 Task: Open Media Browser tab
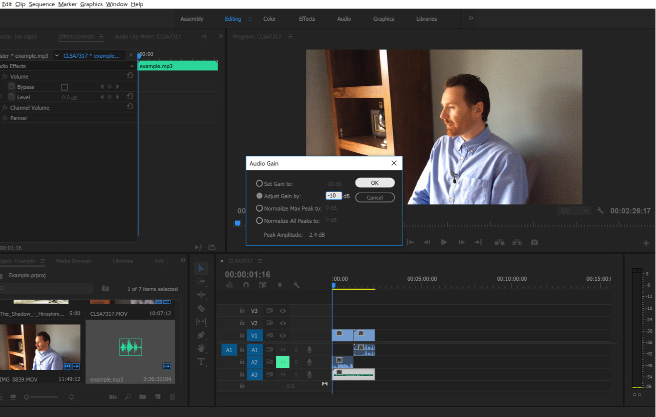[x=74, y=261]
